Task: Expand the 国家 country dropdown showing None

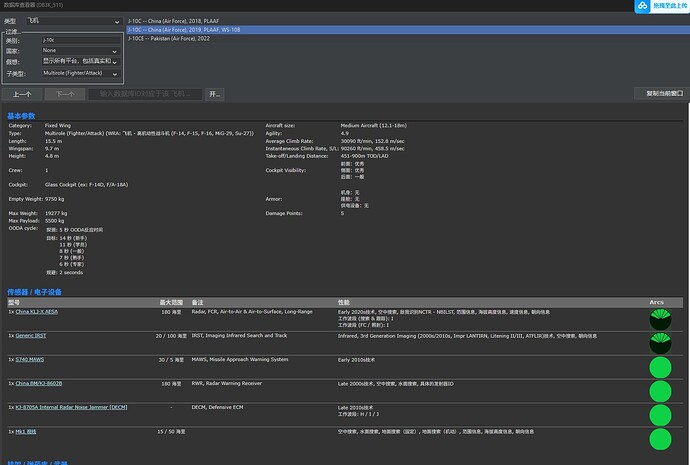Action: 81,50
